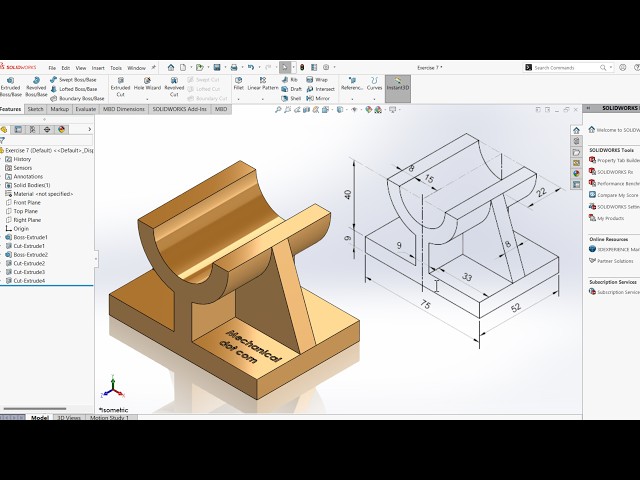Select the Extruded Boss/Base tool

click(11, 87)
